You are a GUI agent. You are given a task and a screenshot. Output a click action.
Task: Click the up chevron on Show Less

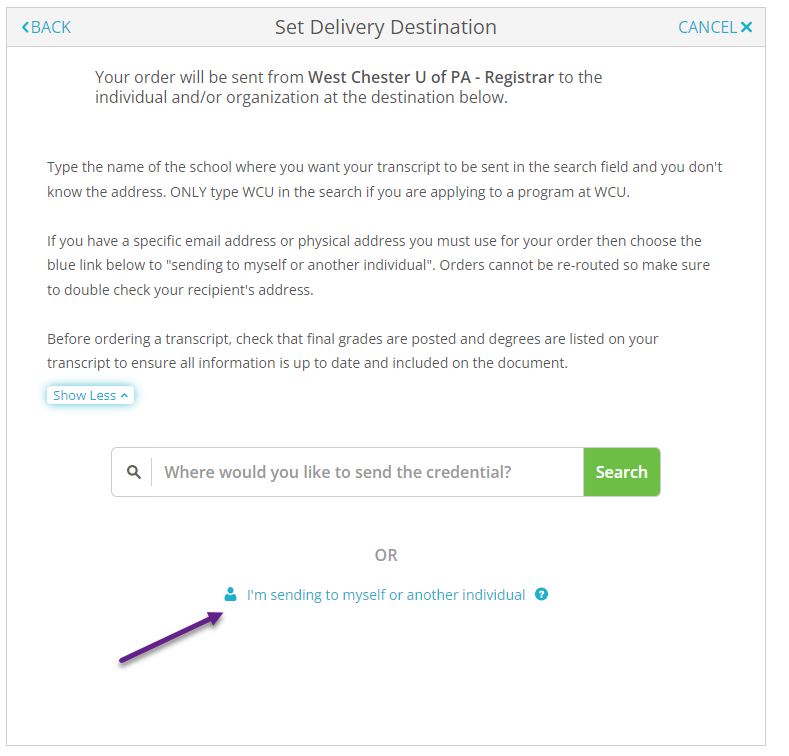pyautogui.click(x=124, y=395)
